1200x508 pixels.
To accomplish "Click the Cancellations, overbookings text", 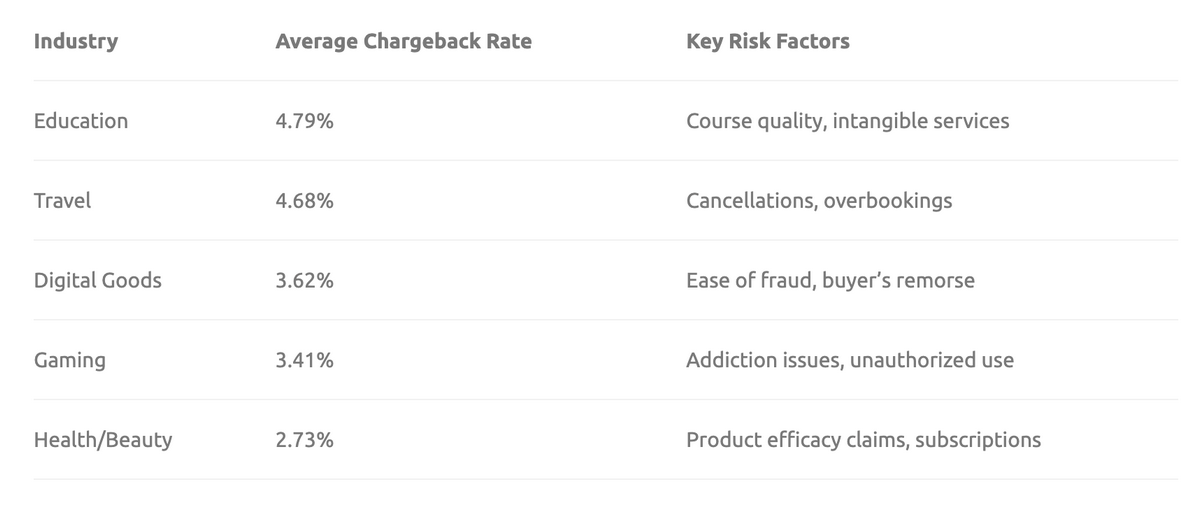I will point(818,201).
